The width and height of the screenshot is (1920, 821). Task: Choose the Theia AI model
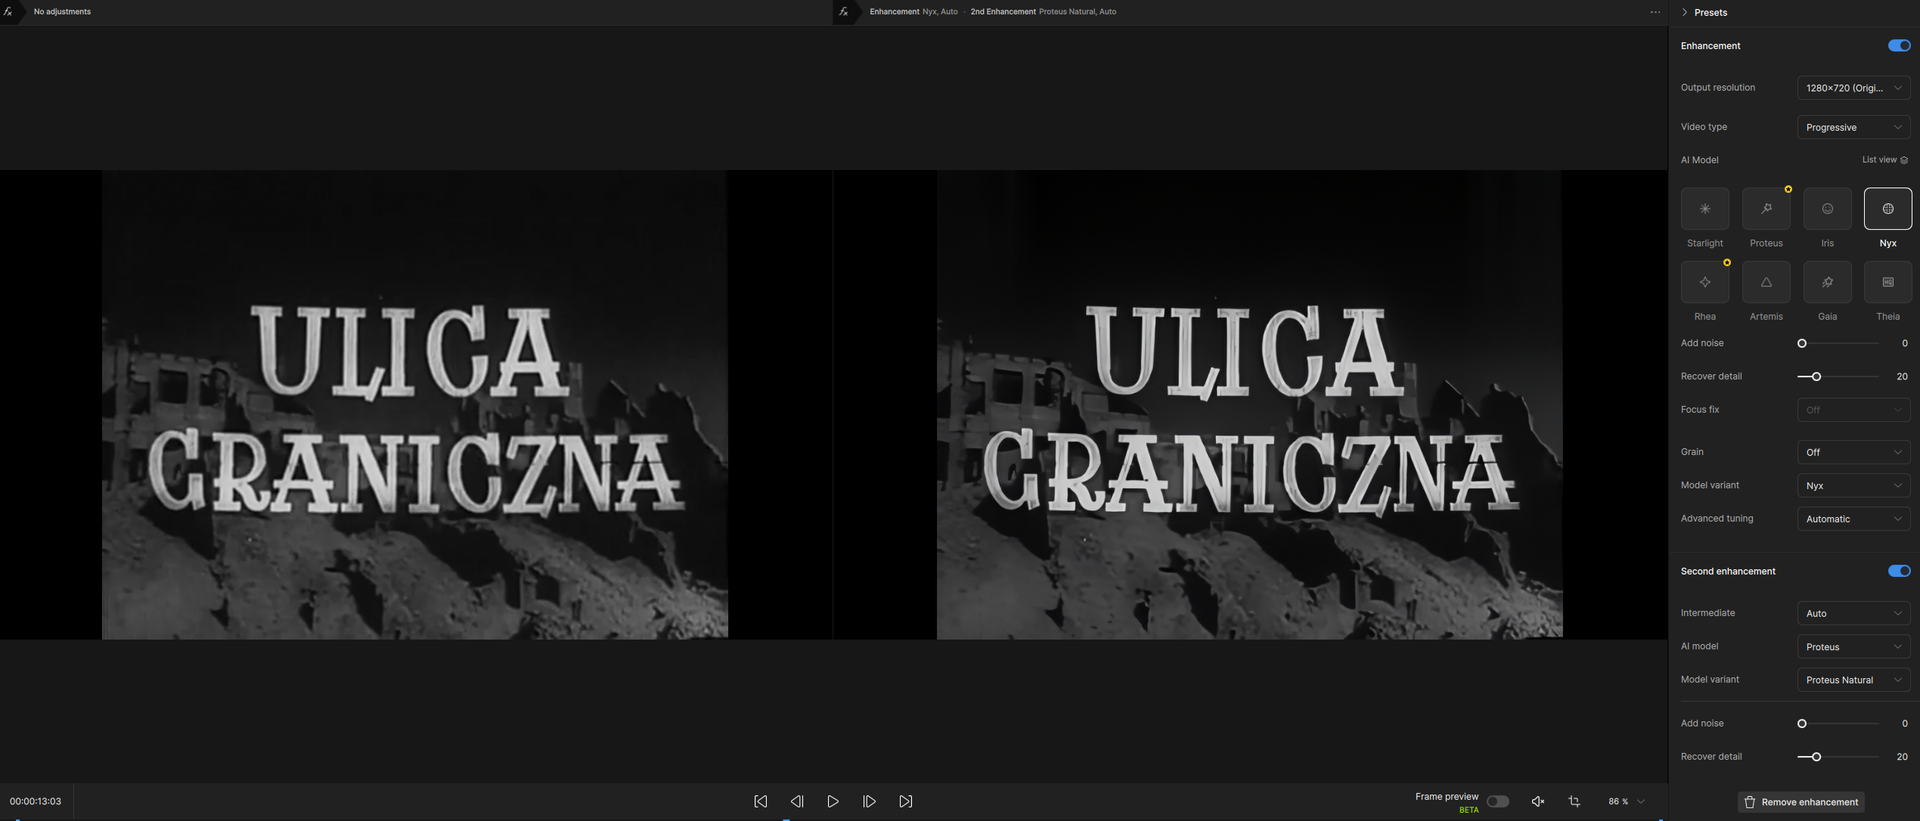point(1888,282)
